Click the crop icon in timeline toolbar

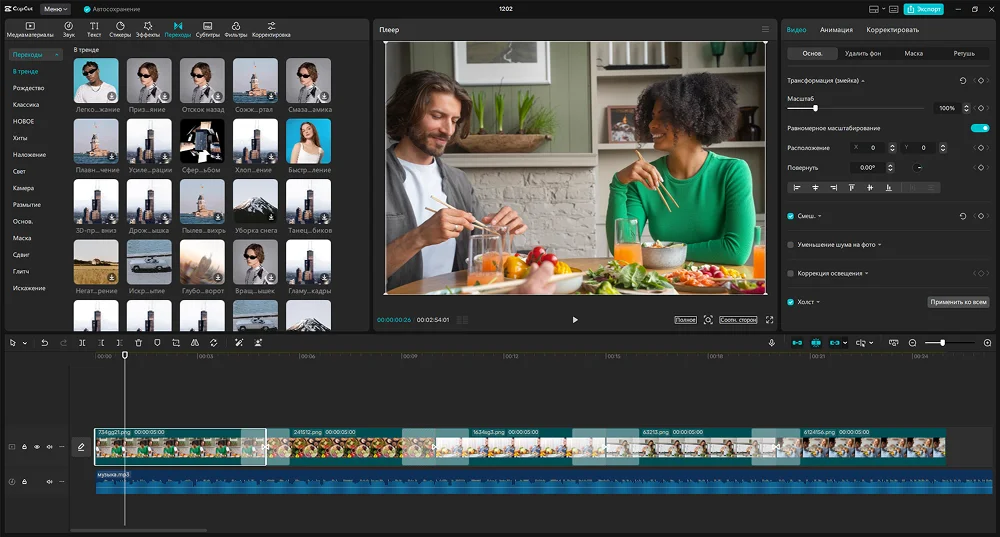coord(175,343)
